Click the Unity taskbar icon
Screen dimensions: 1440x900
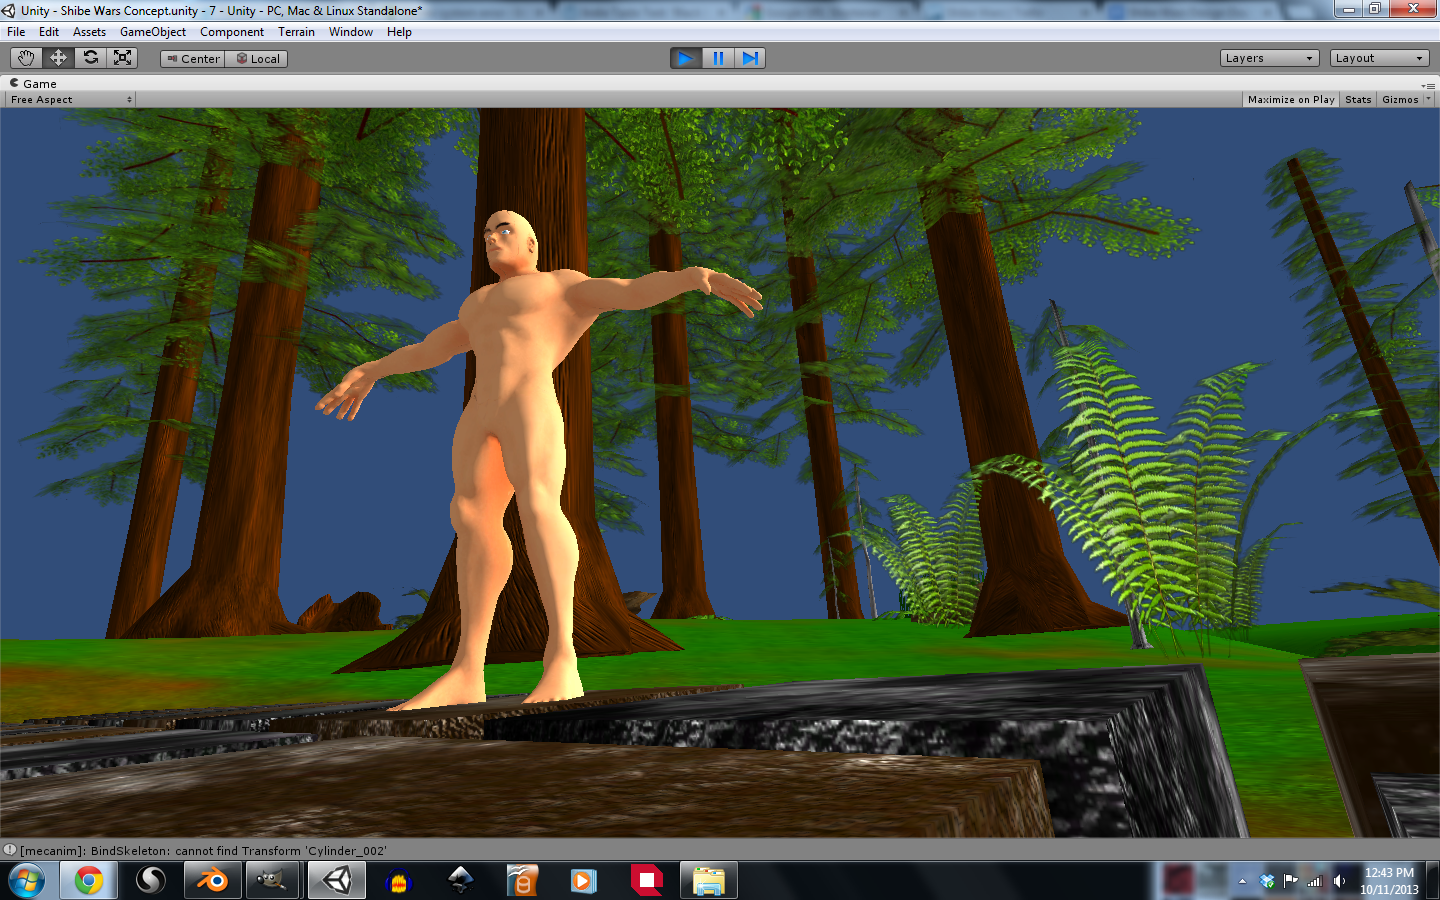337,881
